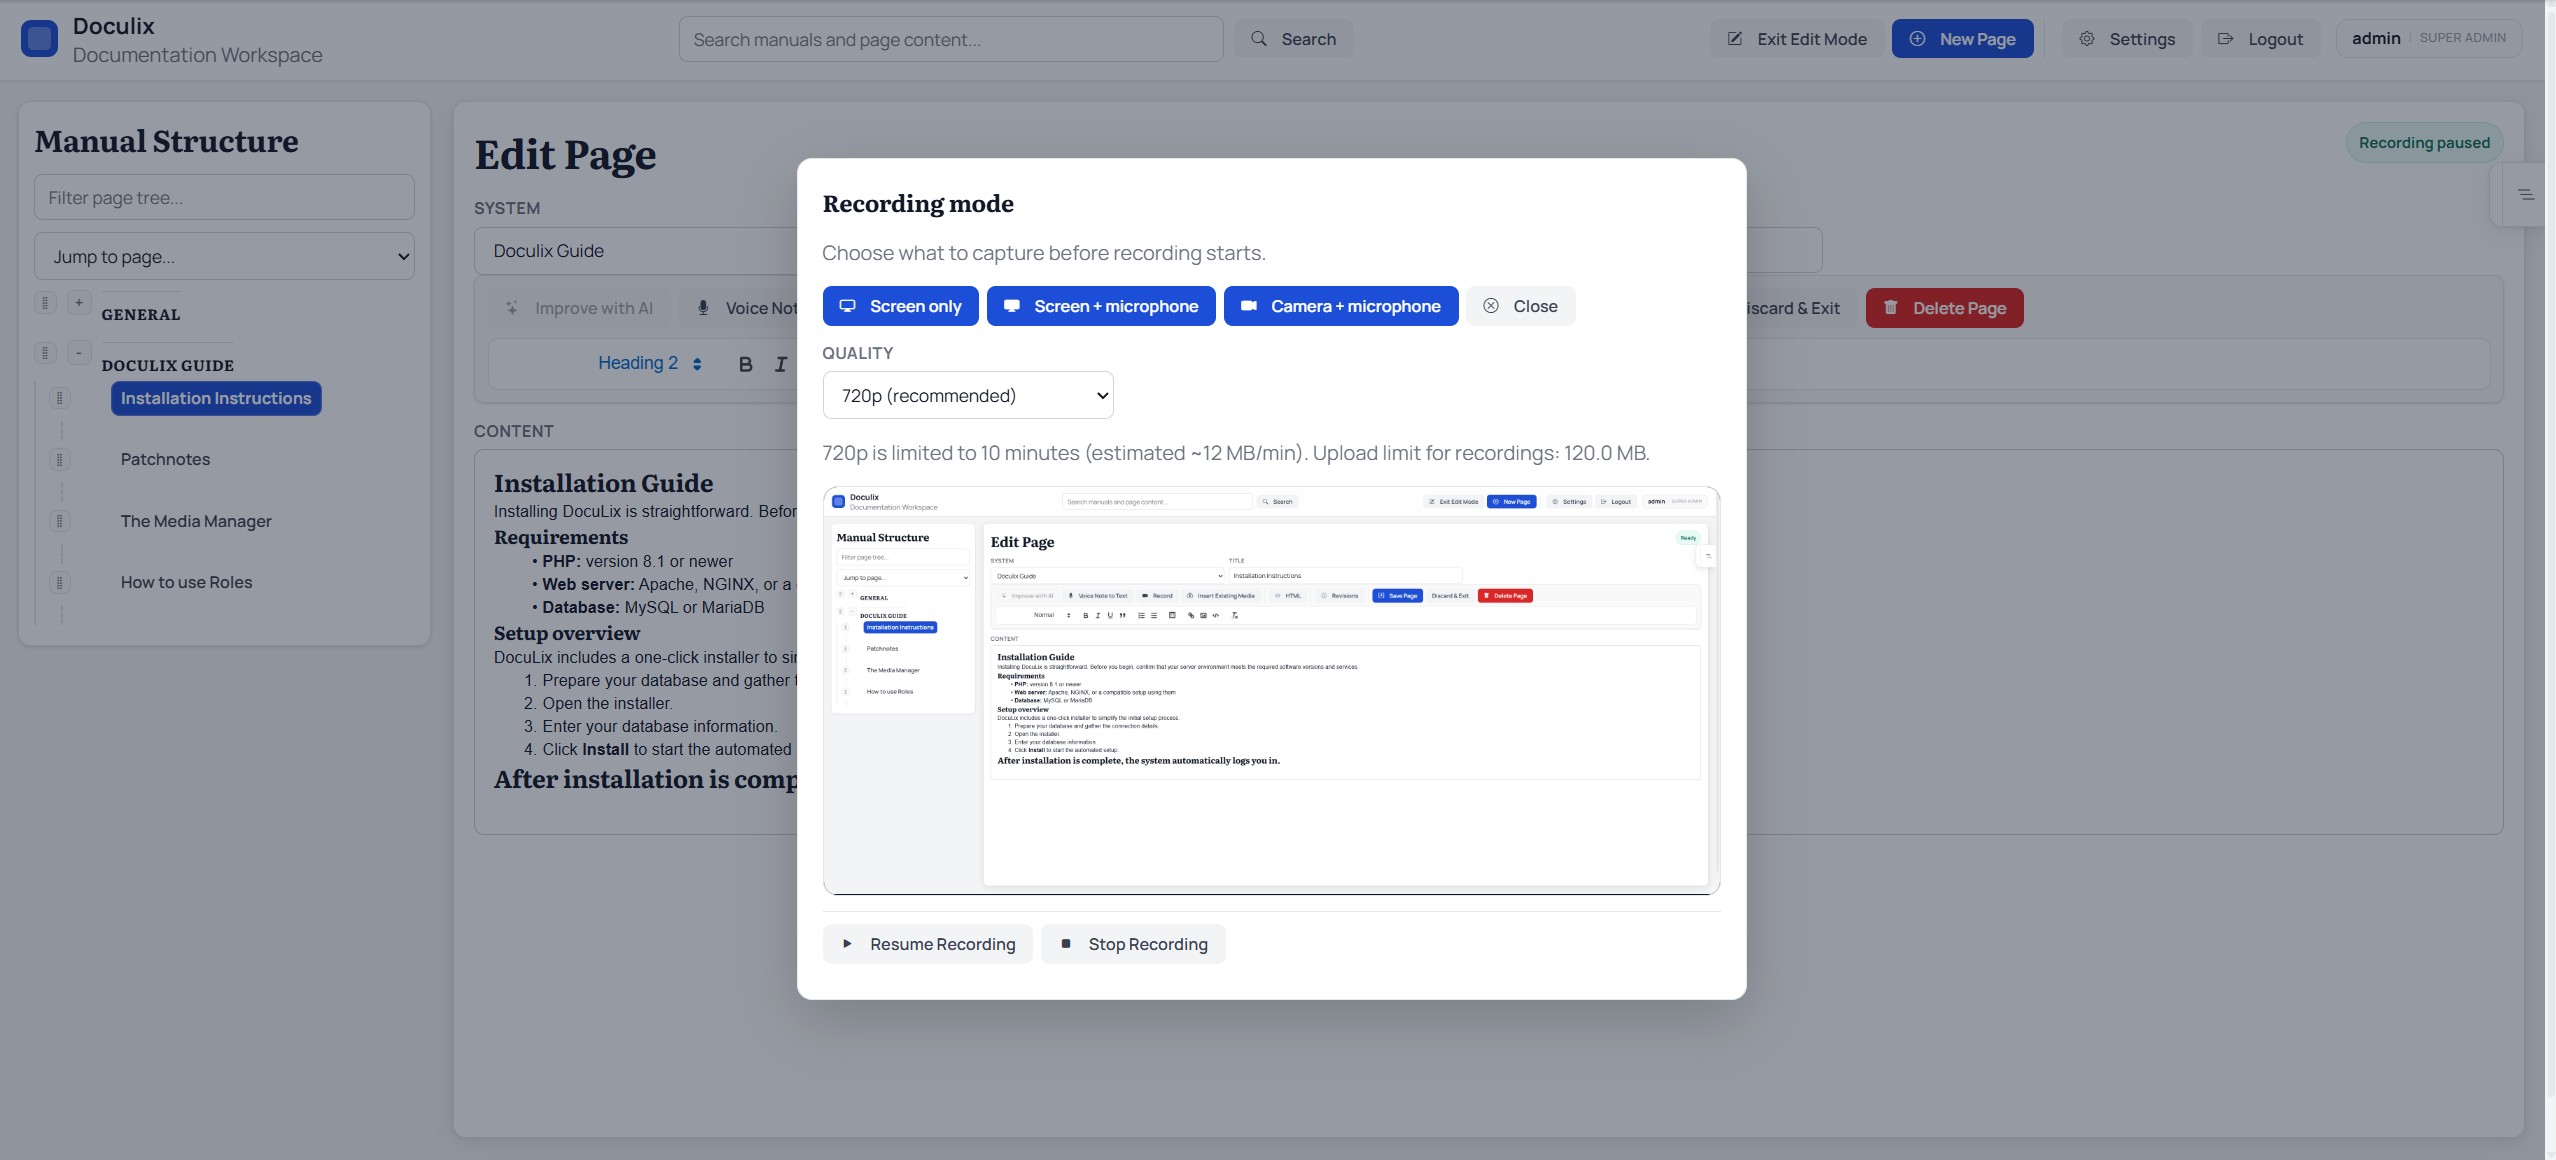Open Voice Note to Text via microphone icon
The image size is (2556, 1160).
click(701, 307)
